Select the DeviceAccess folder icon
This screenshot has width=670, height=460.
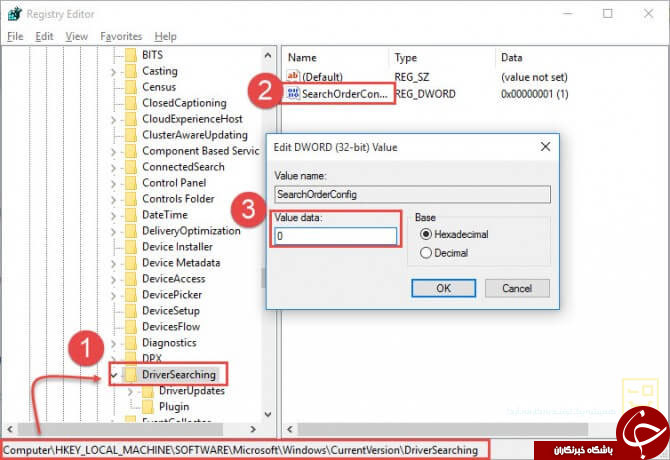[131, 279]
